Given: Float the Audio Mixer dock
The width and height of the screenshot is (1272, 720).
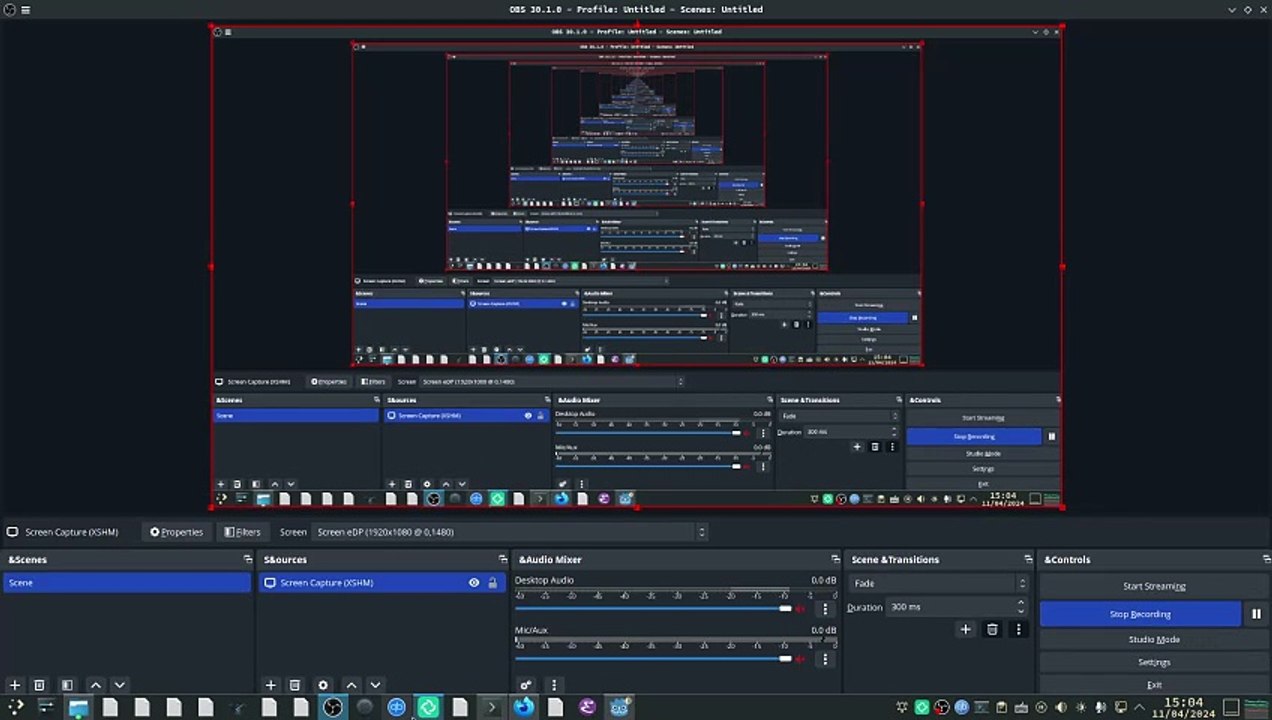Looking at the screenshot, I should [x=835, y=559].
